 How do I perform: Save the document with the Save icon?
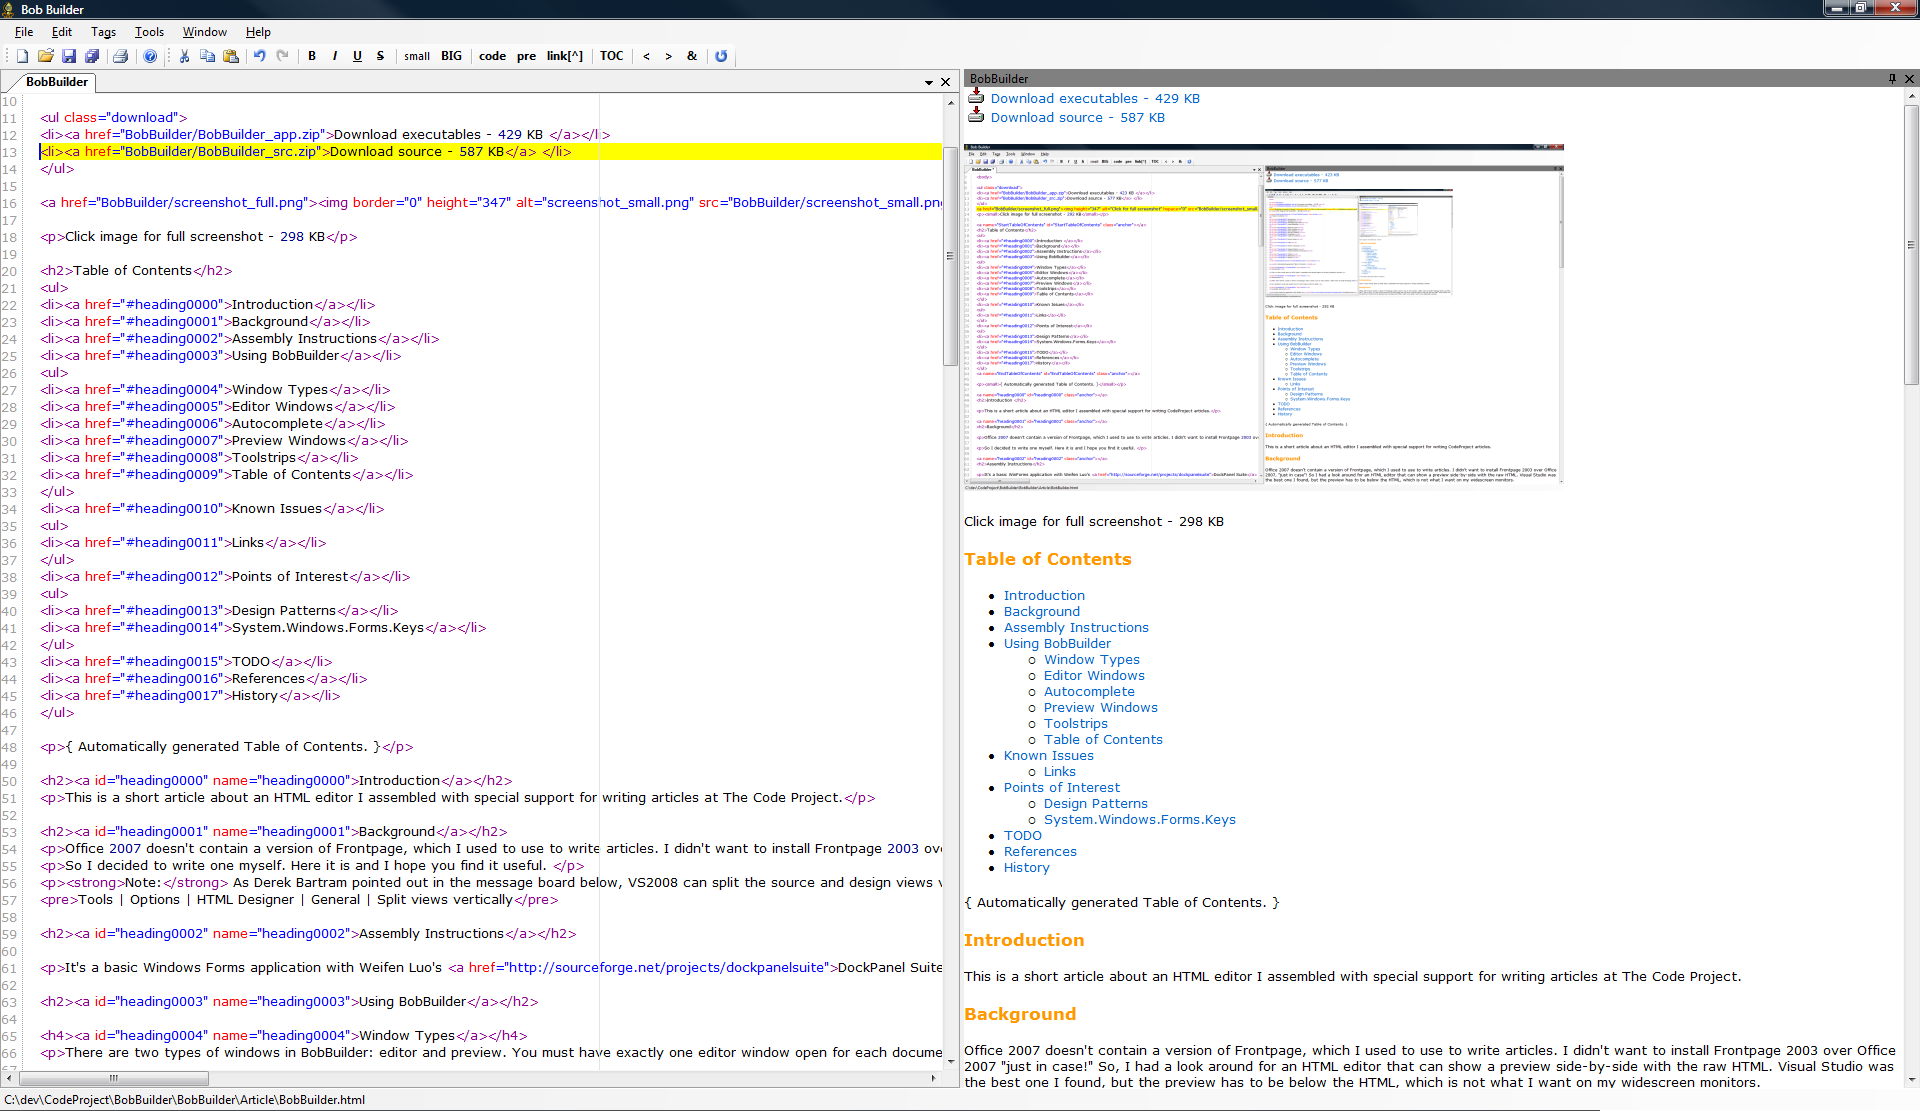(69, 56)
